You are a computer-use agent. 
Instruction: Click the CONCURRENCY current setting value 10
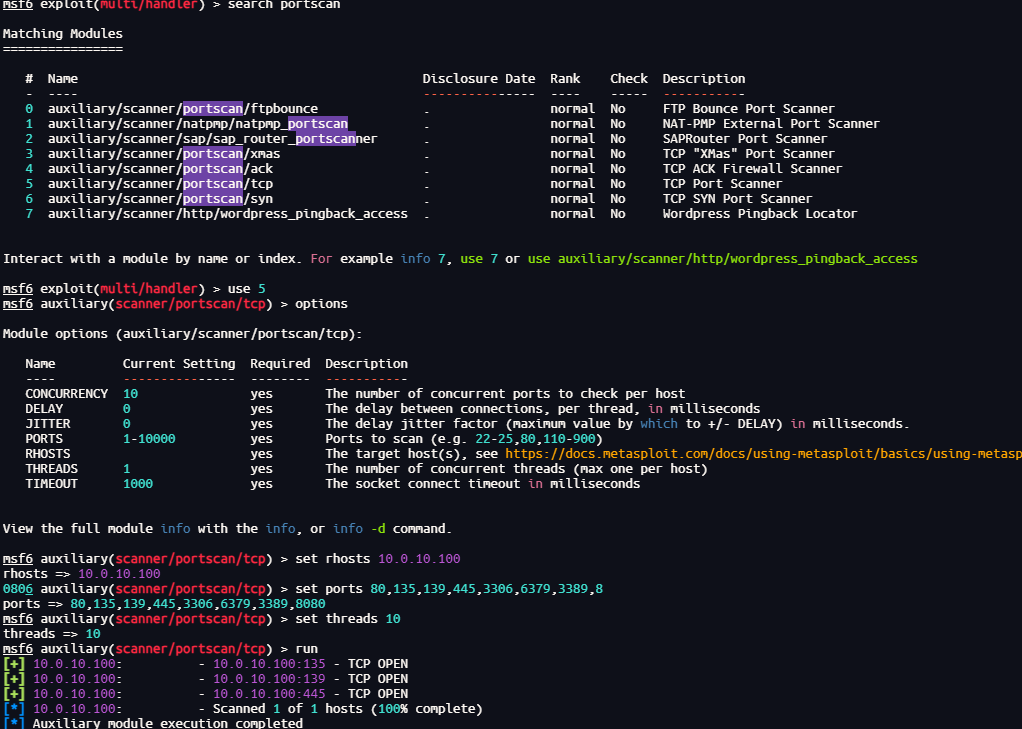(x=130, y=394)
